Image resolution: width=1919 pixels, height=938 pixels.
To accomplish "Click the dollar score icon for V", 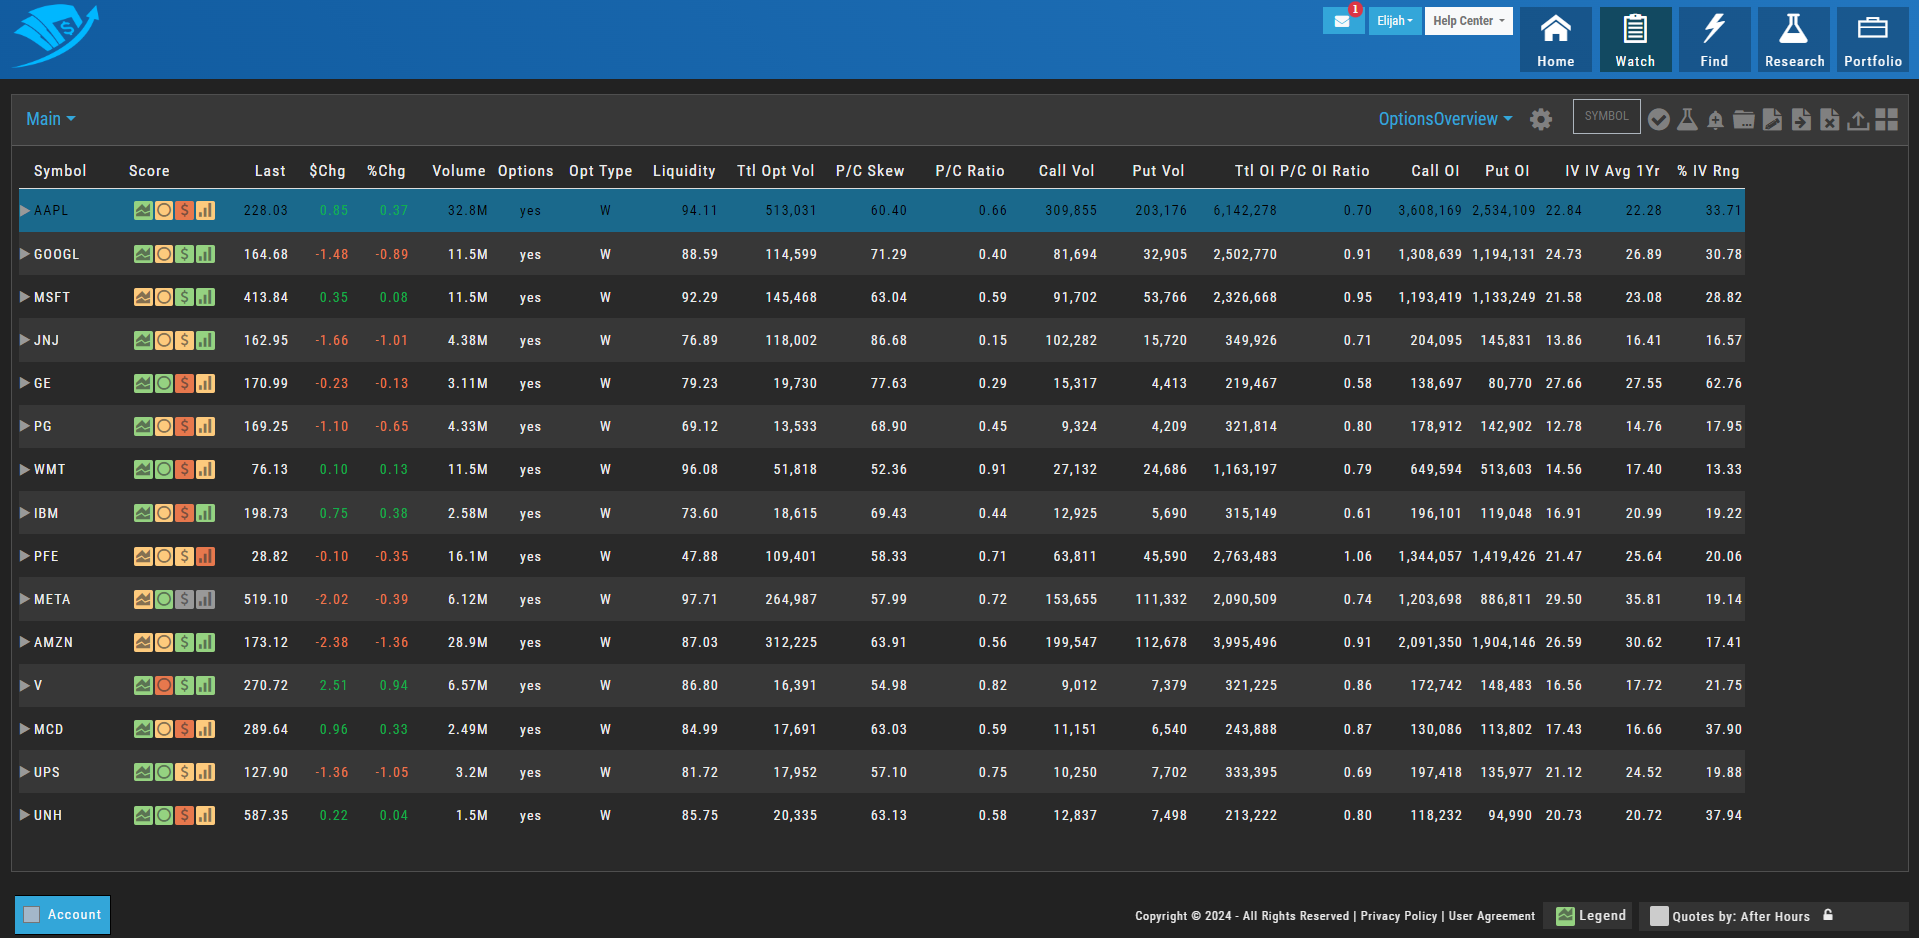I will (184, 685).
